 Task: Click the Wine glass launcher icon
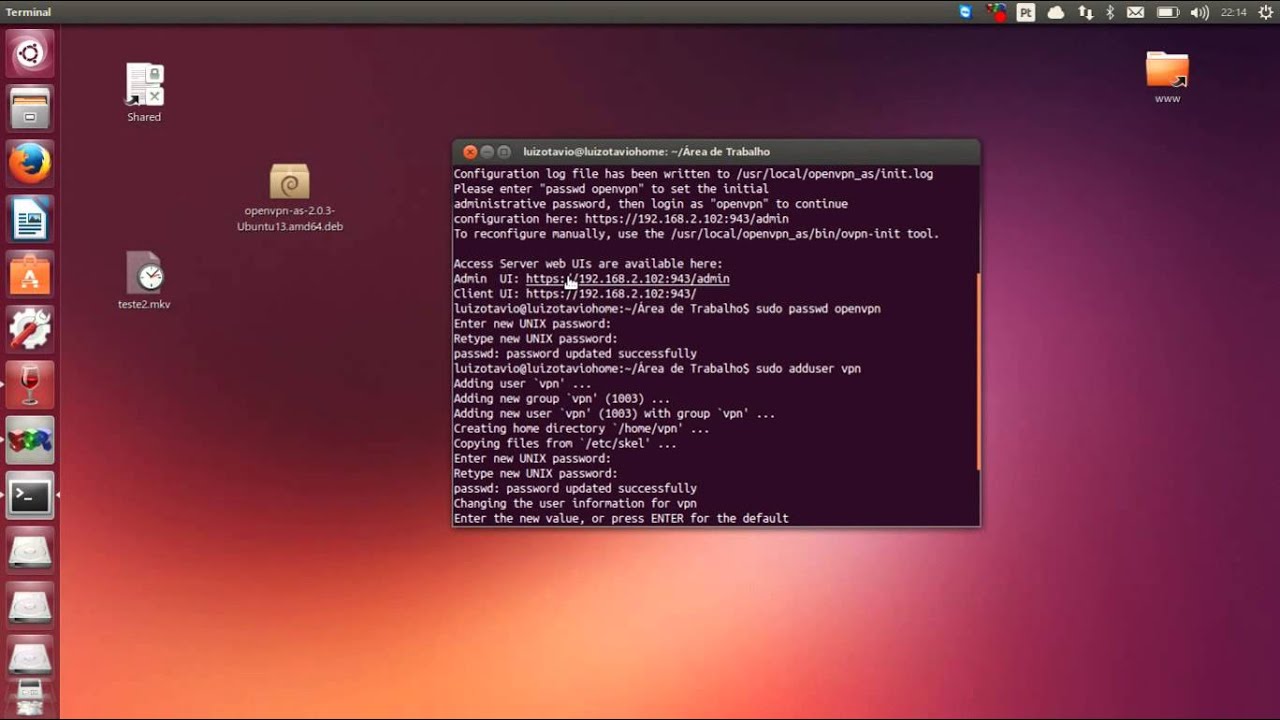pyautogui.click(x=30, y=385)
